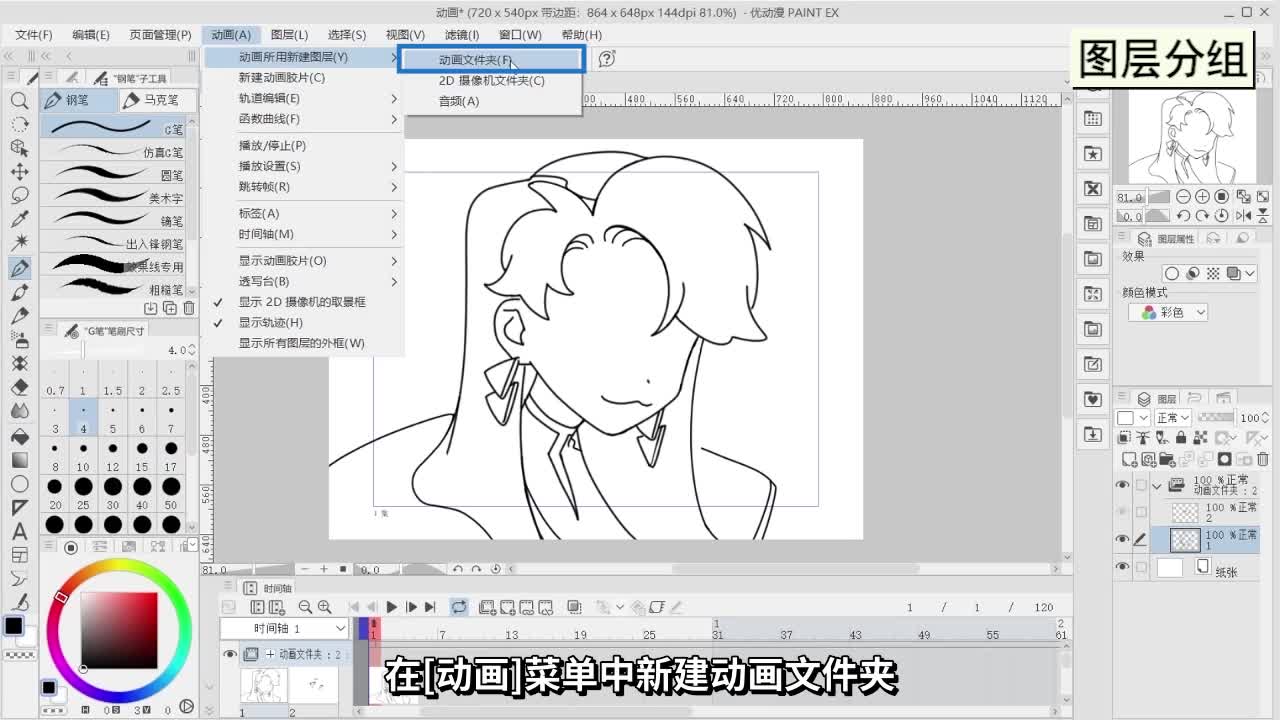Select brush size 10 preset
Image resolution: width=1280 pixels, height=720 pixels.
tap(83, 458)
